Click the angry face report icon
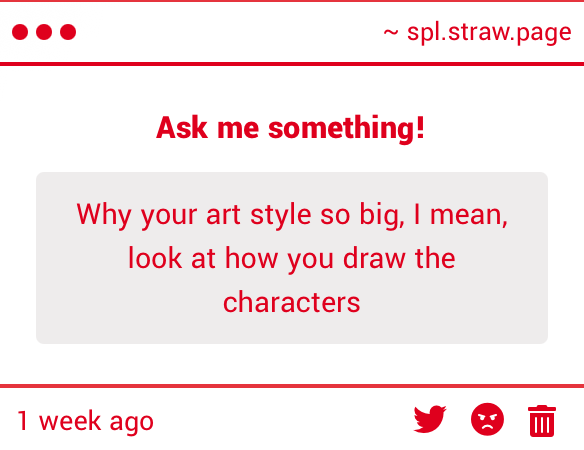584x450 pixels. (487, 419)
